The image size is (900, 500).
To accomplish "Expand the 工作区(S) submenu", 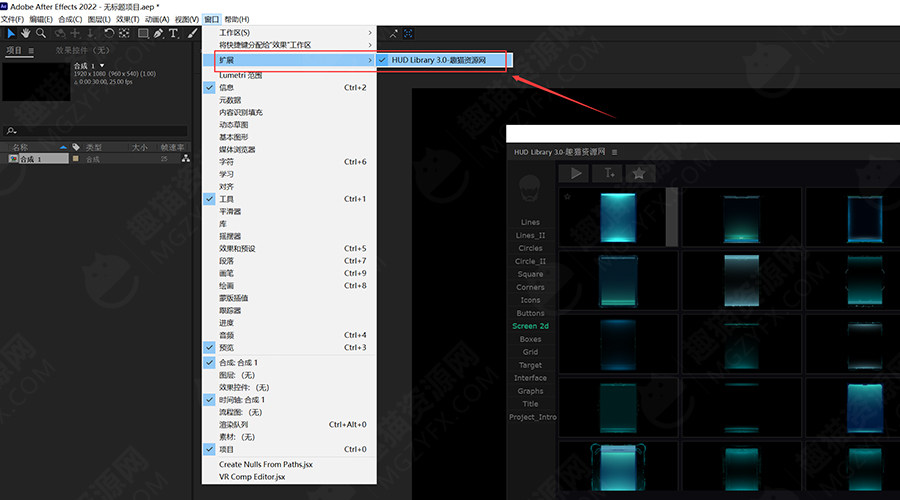I will (289, 33).
